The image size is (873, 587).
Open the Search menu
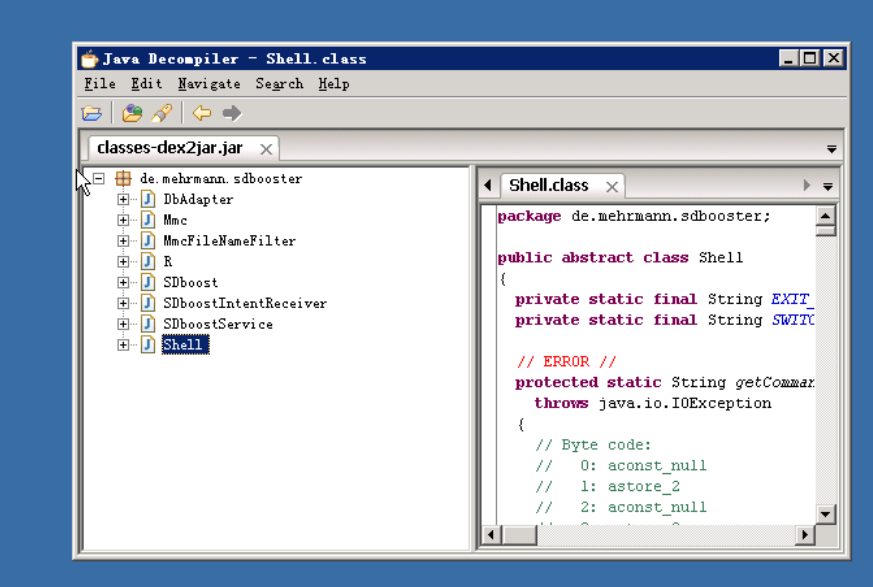point(279,84)
